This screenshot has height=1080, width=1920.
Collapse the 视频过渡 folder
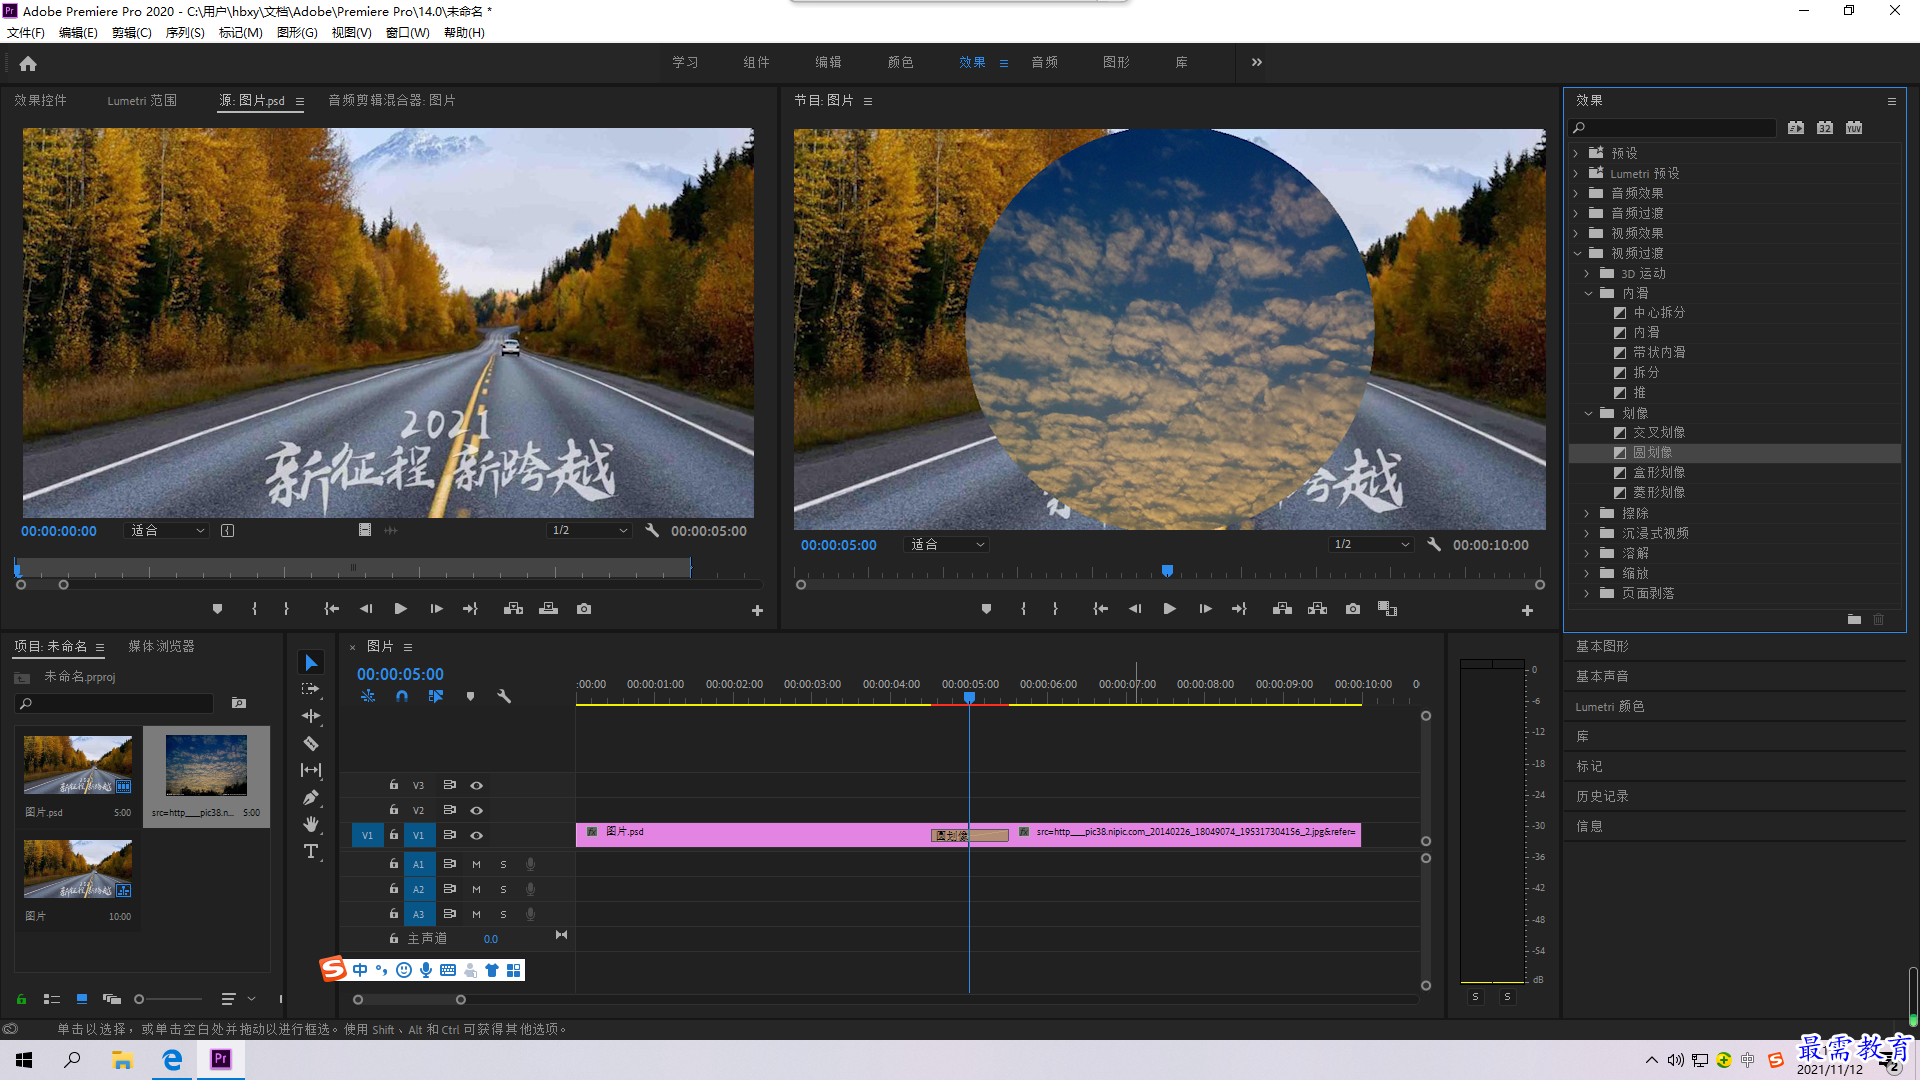pyautogui.click(x=1577, y=254)
